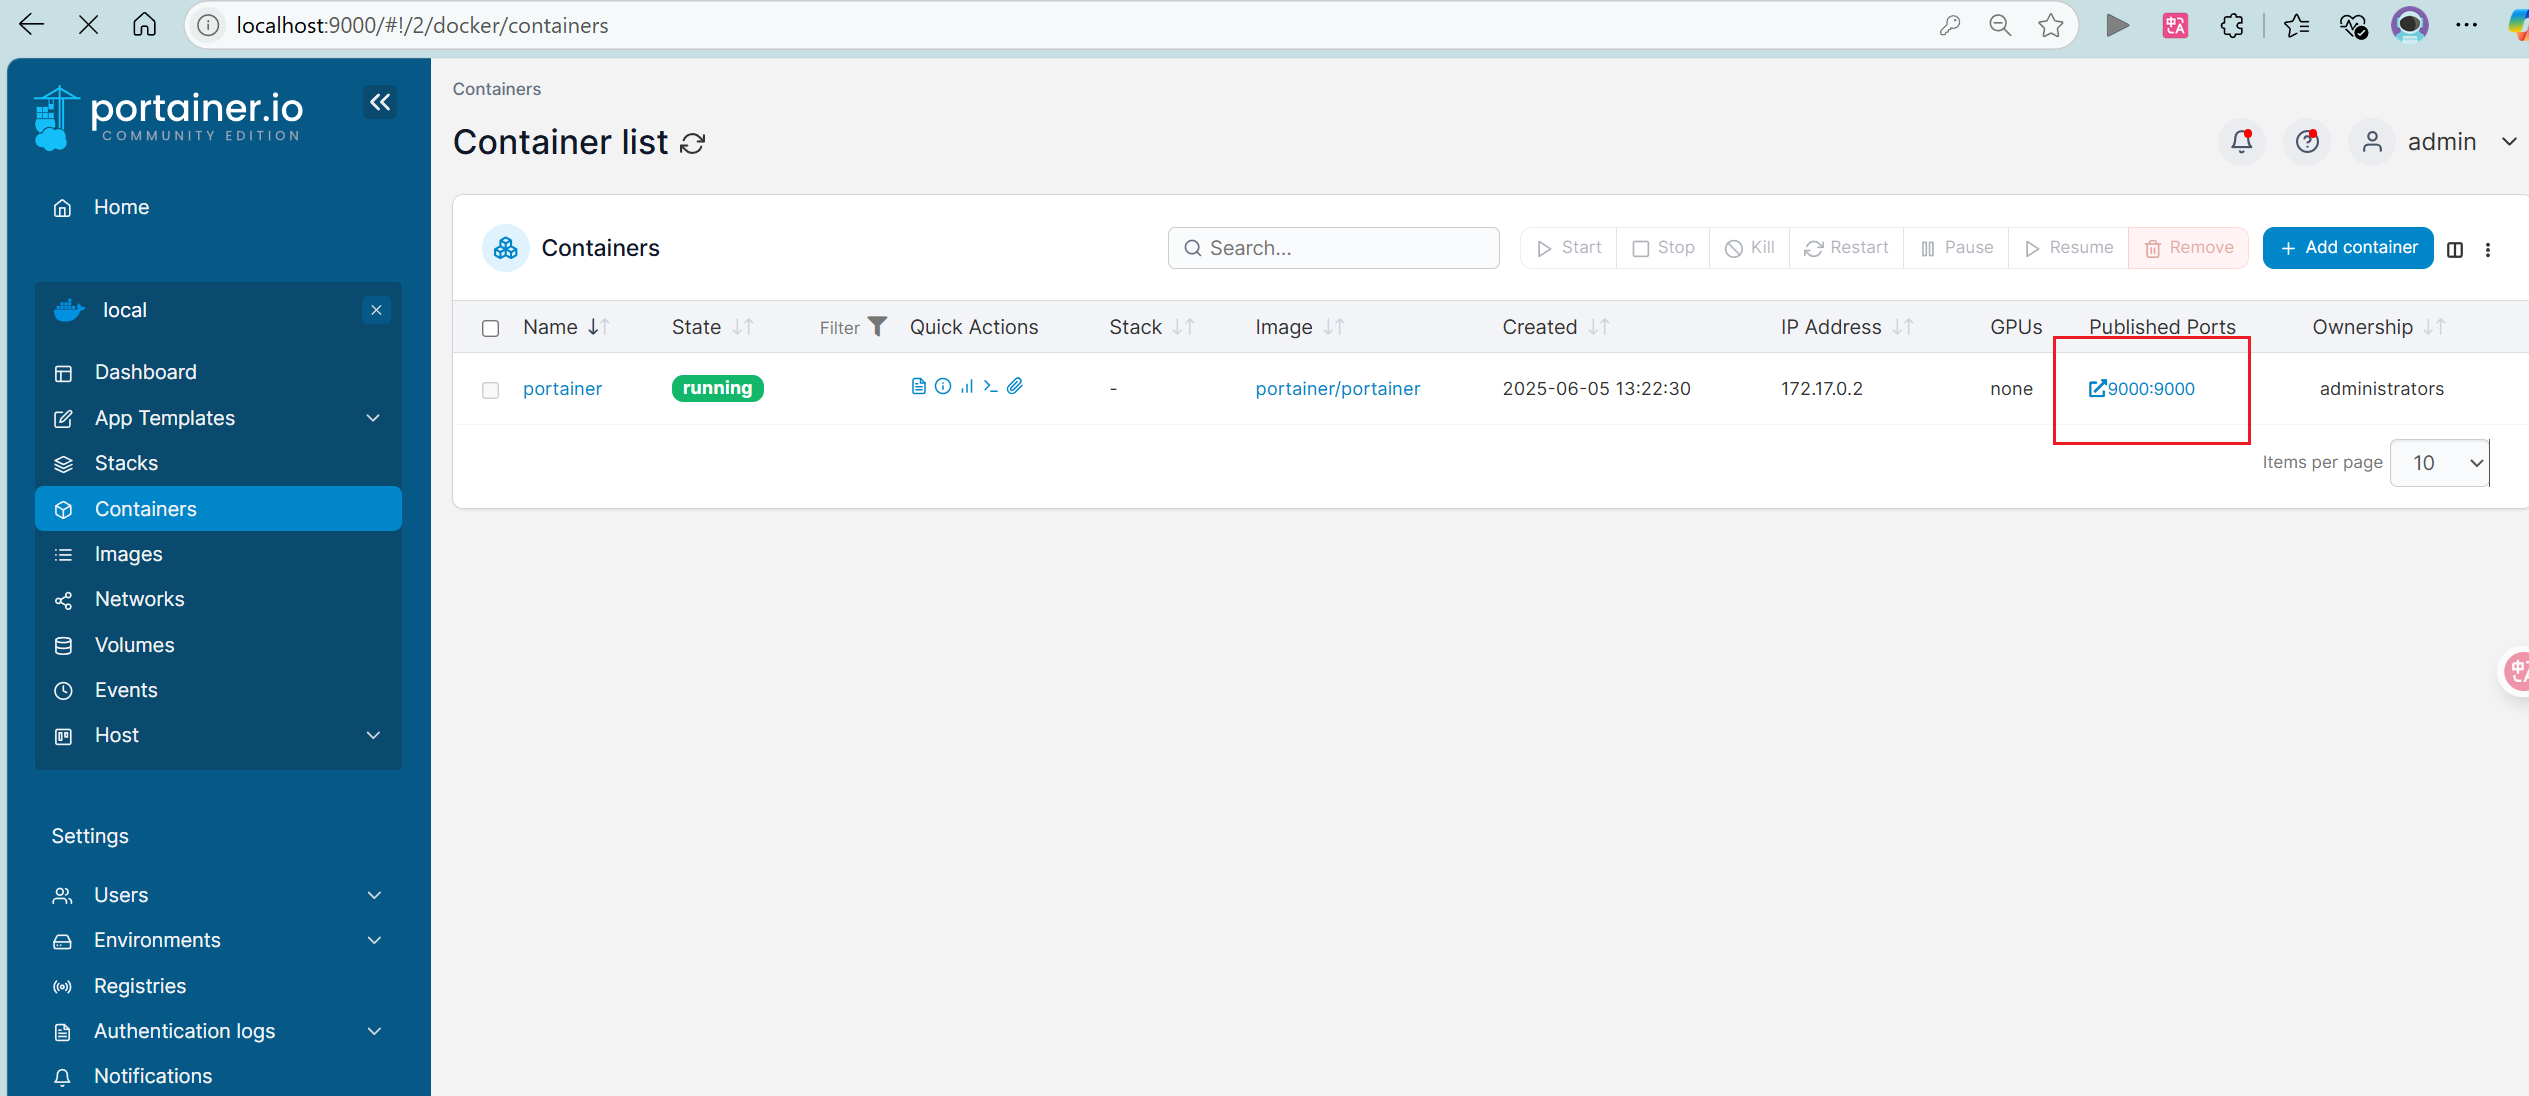The height and width of the screenshot is (1096, 2529).
Task: Sort the table by Name column arrows
Action: [599, 327]
